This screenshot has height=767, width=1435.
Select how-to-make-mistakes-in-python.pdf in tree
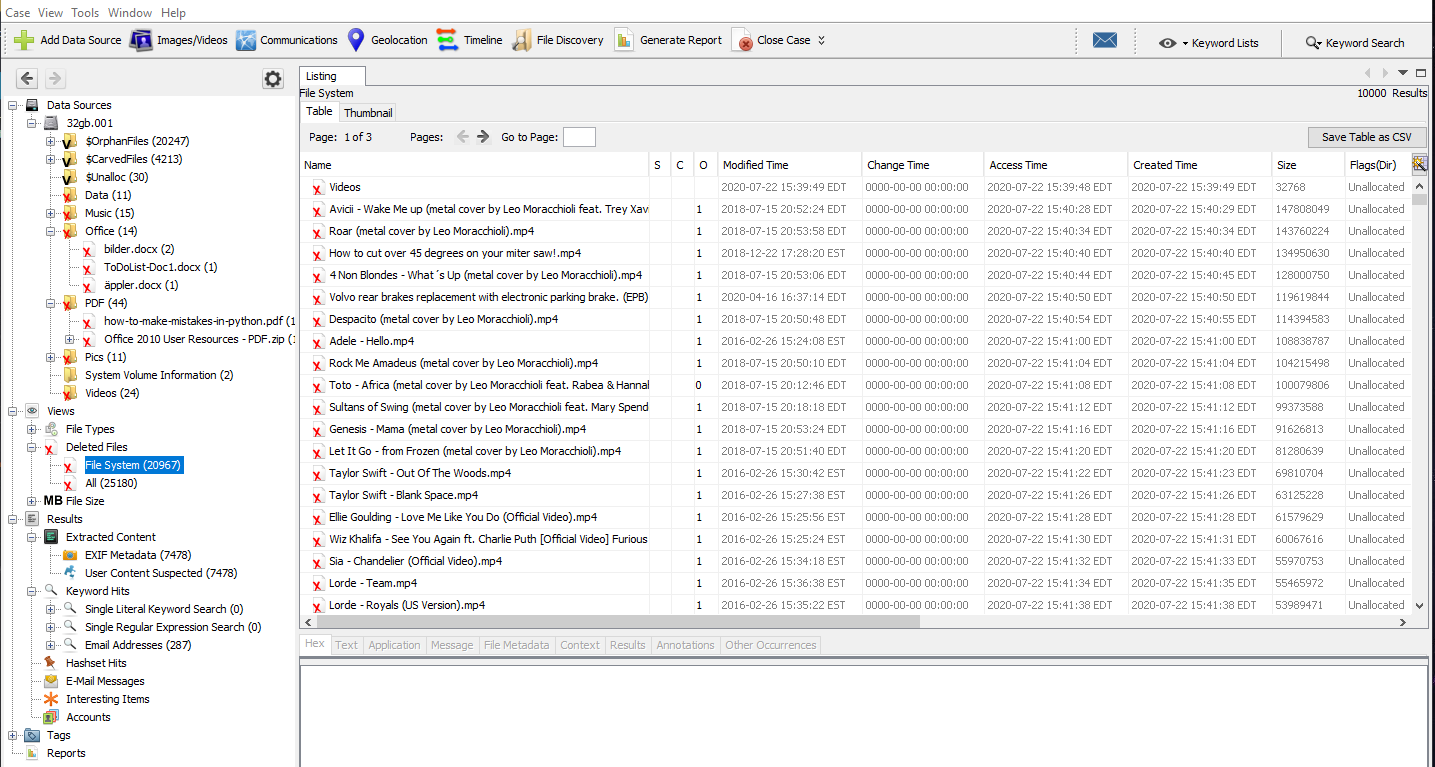199,321
